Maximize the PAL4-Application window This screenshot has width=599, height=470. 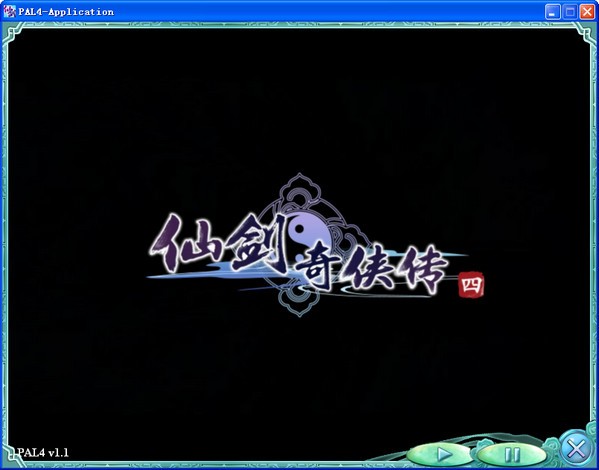(570, 12)
